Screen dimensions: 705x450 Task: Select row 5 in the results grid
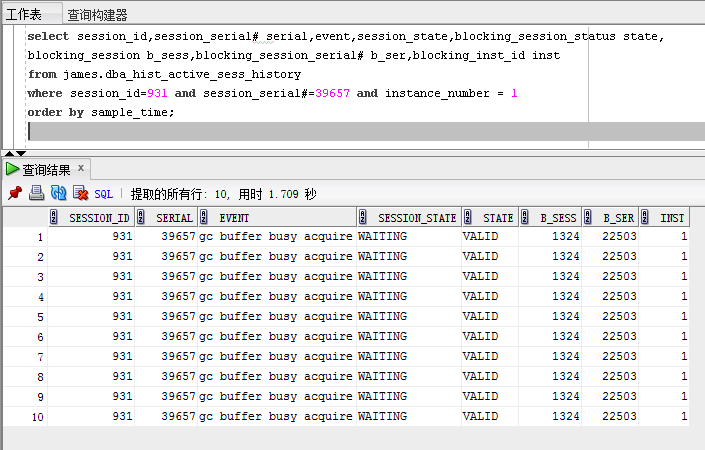346,316
